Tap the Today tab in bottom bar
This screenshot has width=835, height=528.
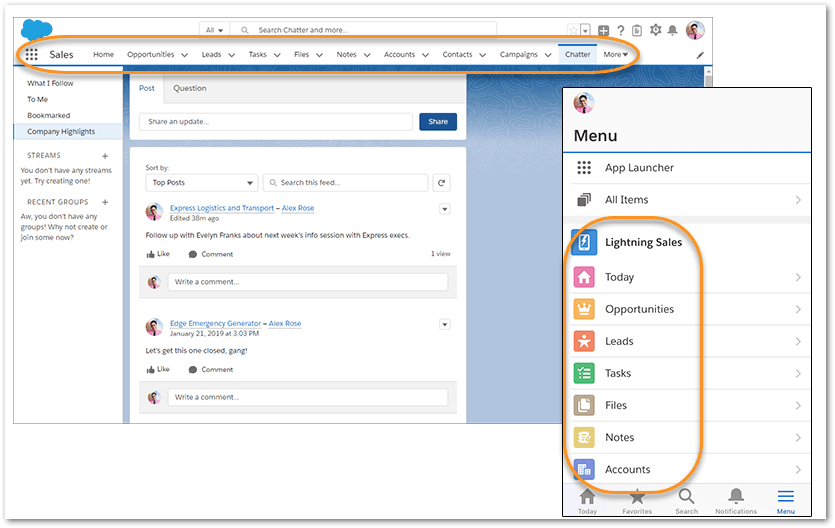587,501
